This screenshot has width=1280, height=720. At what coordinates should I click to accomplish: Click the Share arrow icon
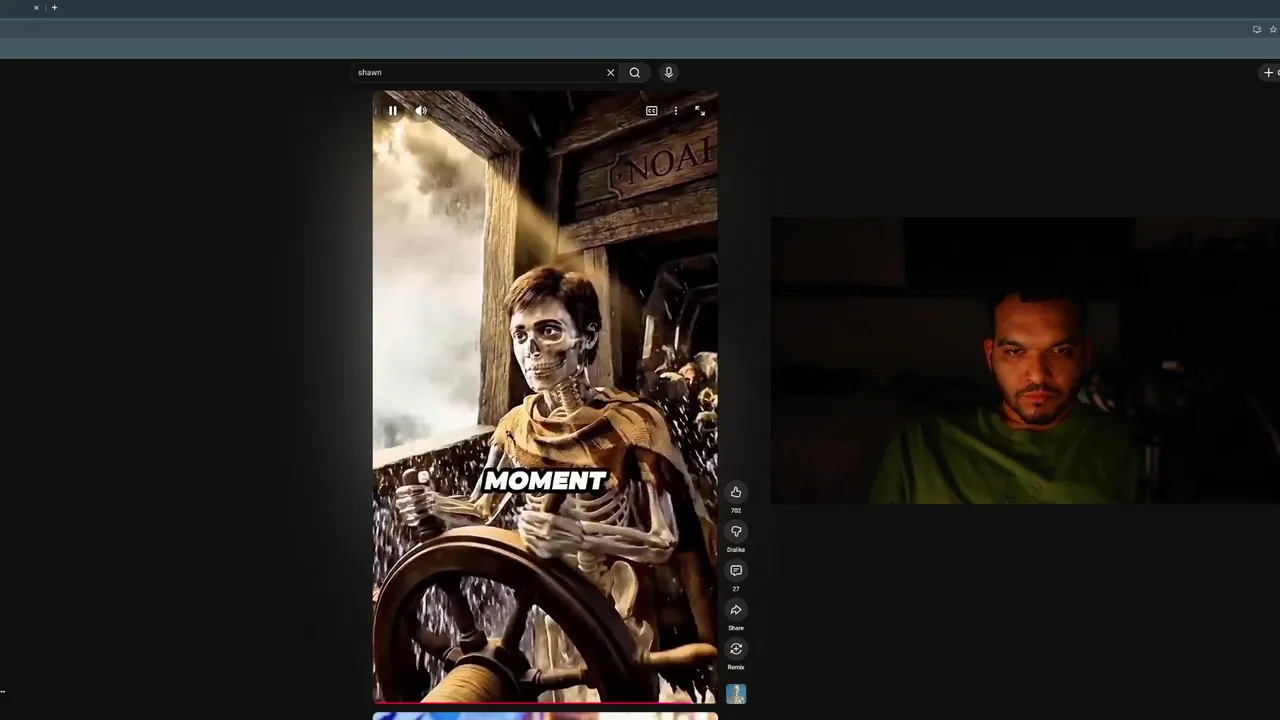pyautogui.click(x=736, y=610)
